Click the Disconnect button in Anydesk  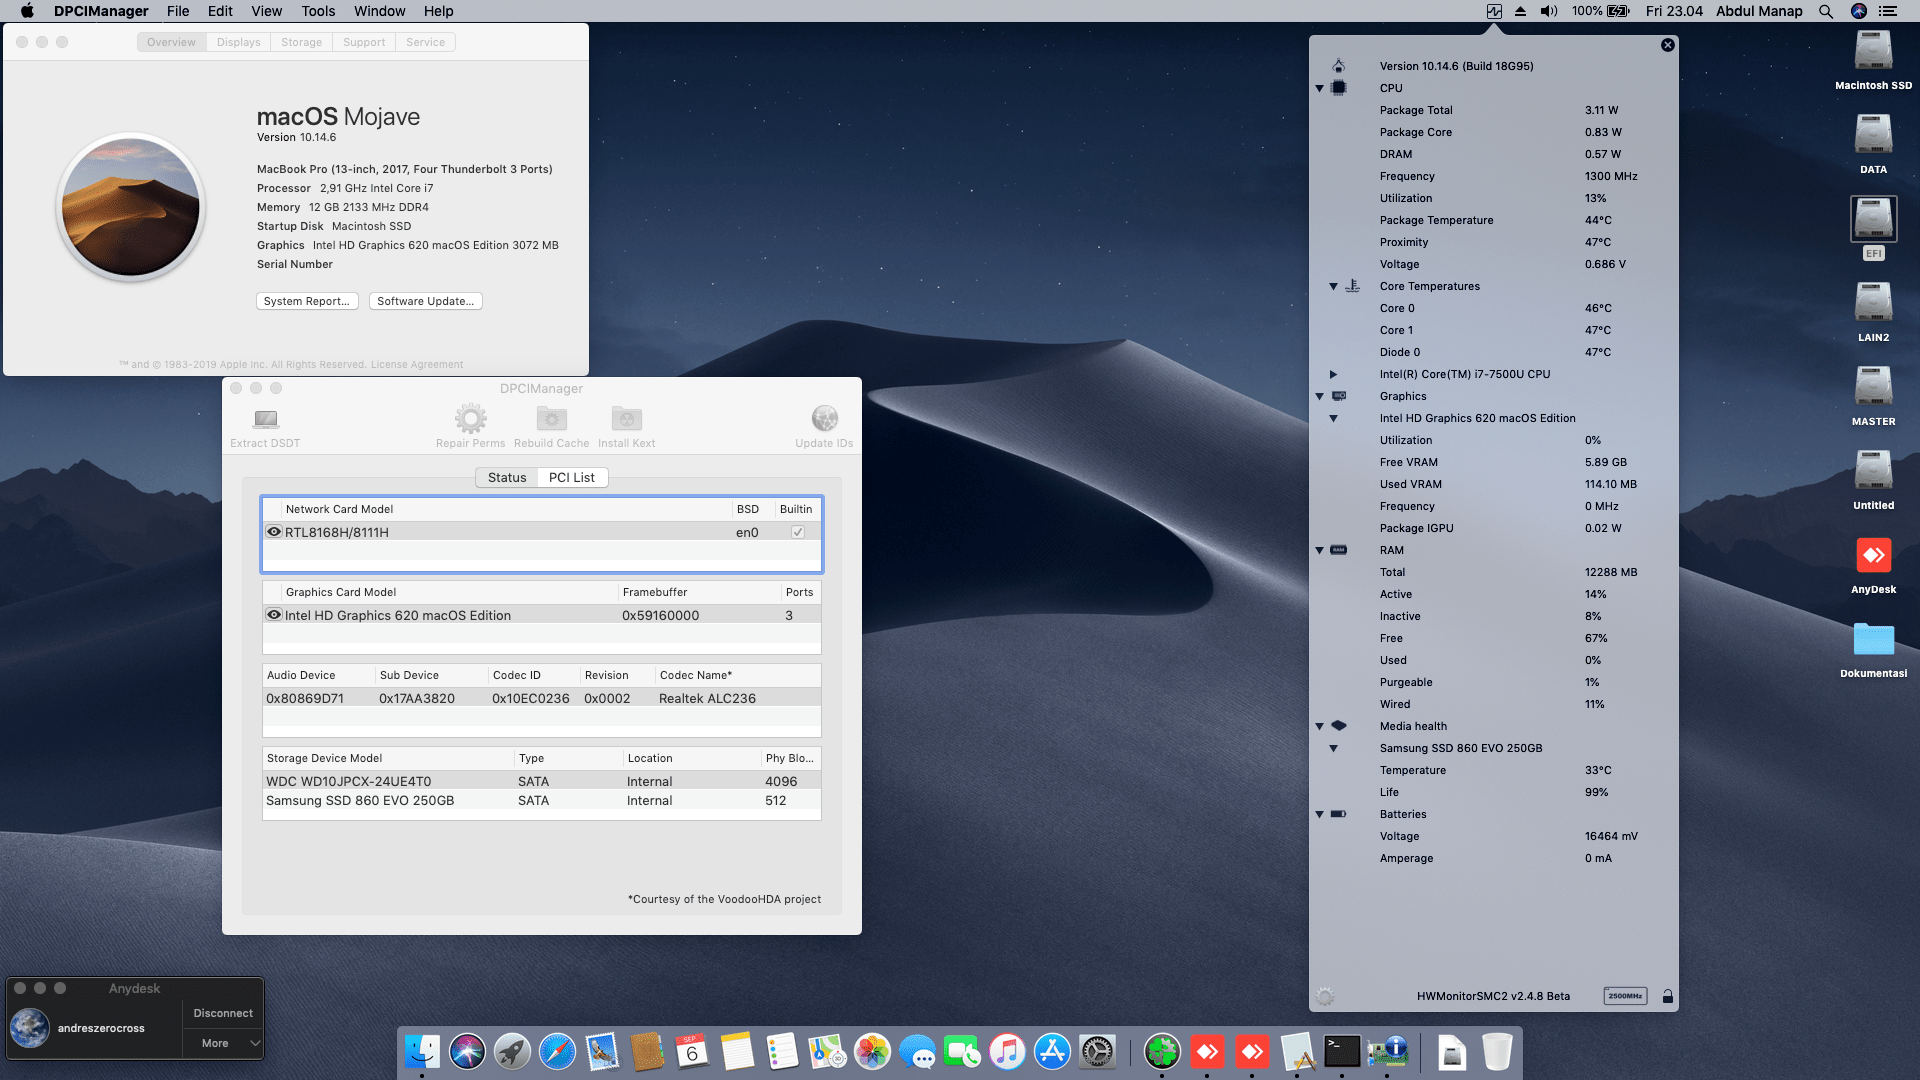click(223, 1013)
